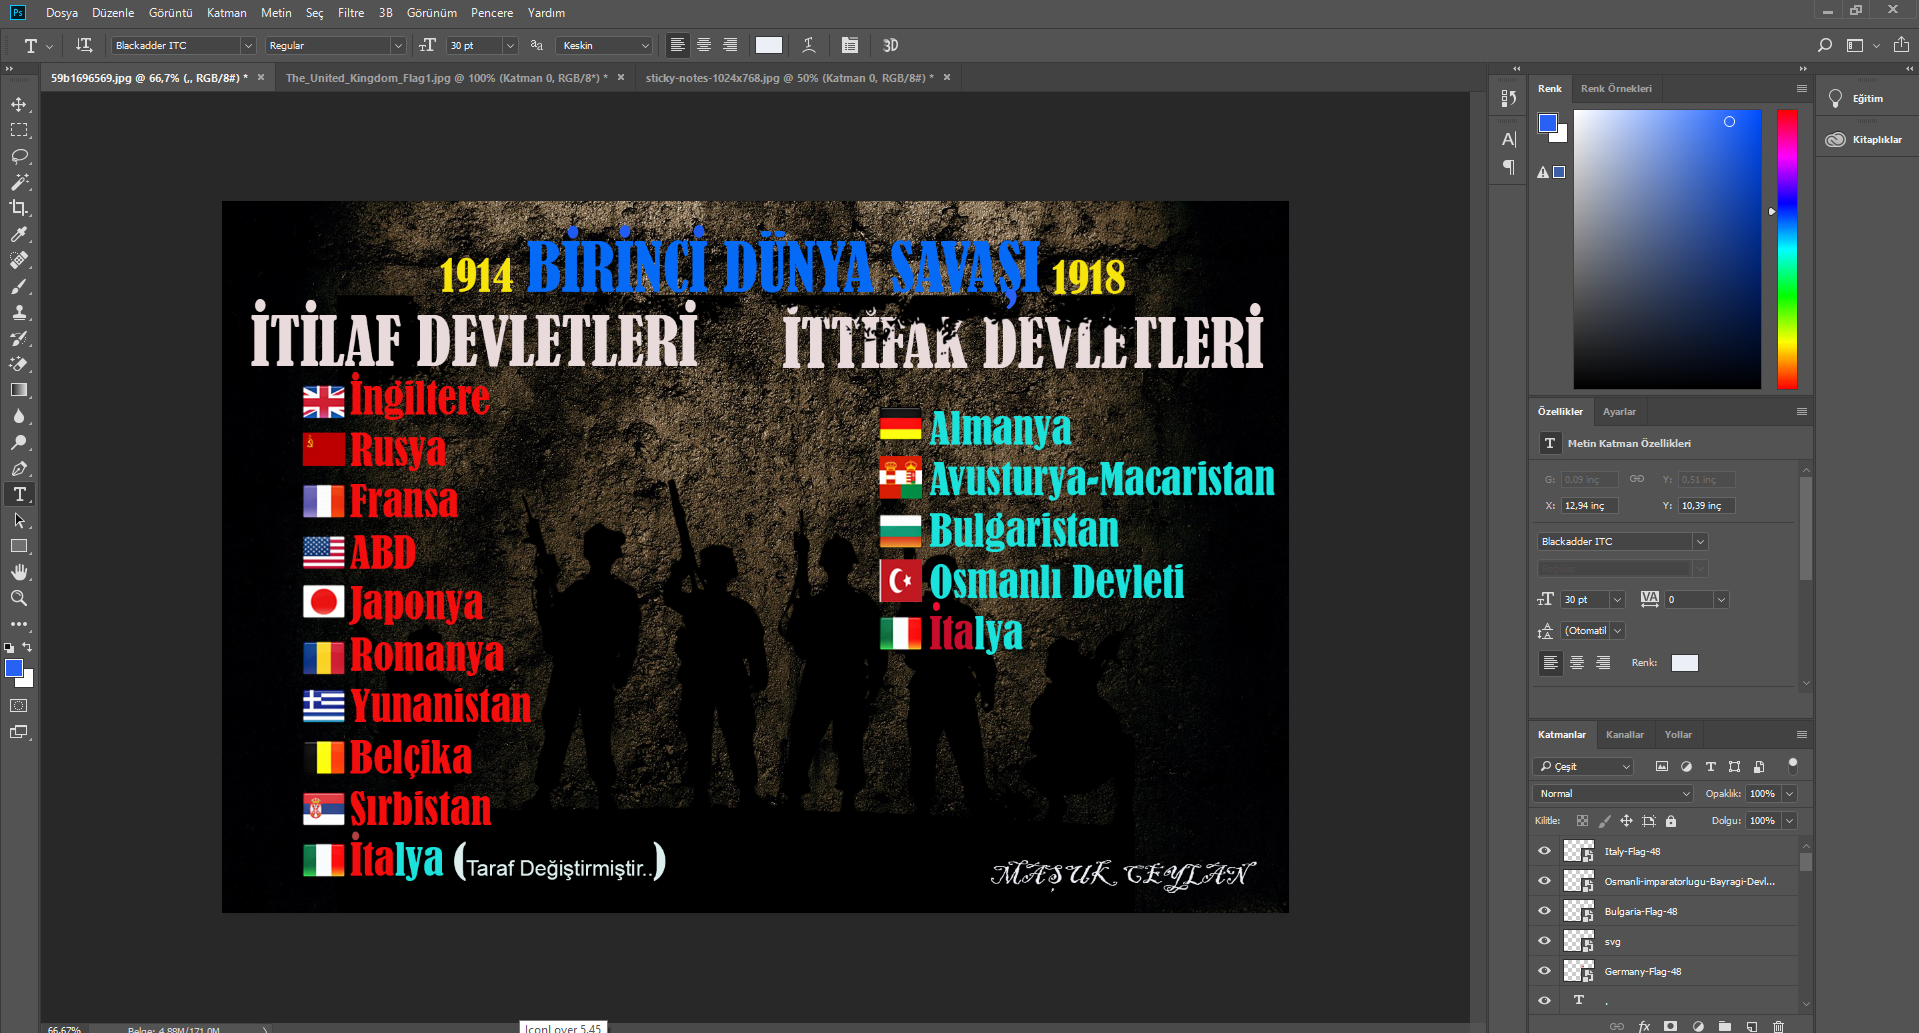This screenshot has height=1033, width=1919.
Task: Open the Eğitim panel
Action: coord(1866,99)
